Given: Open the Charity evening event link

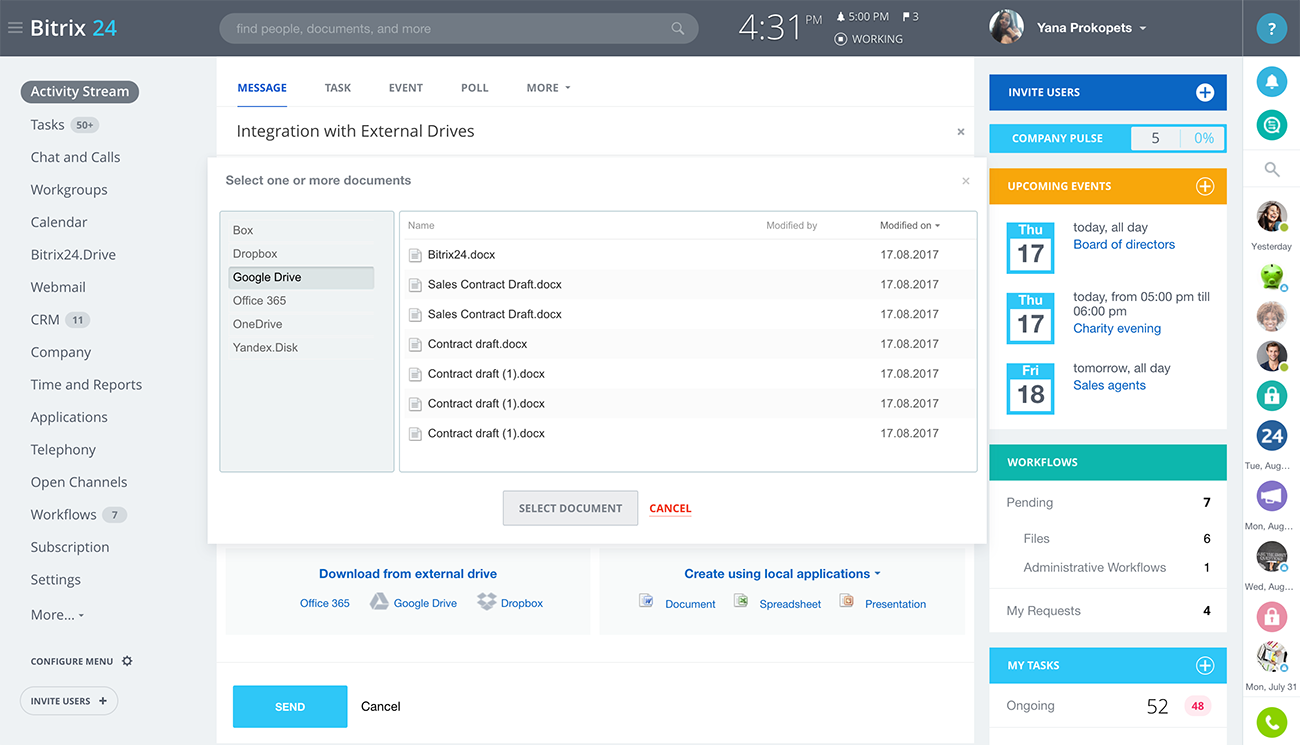Looking at the screenshot, I should 1117,328.
